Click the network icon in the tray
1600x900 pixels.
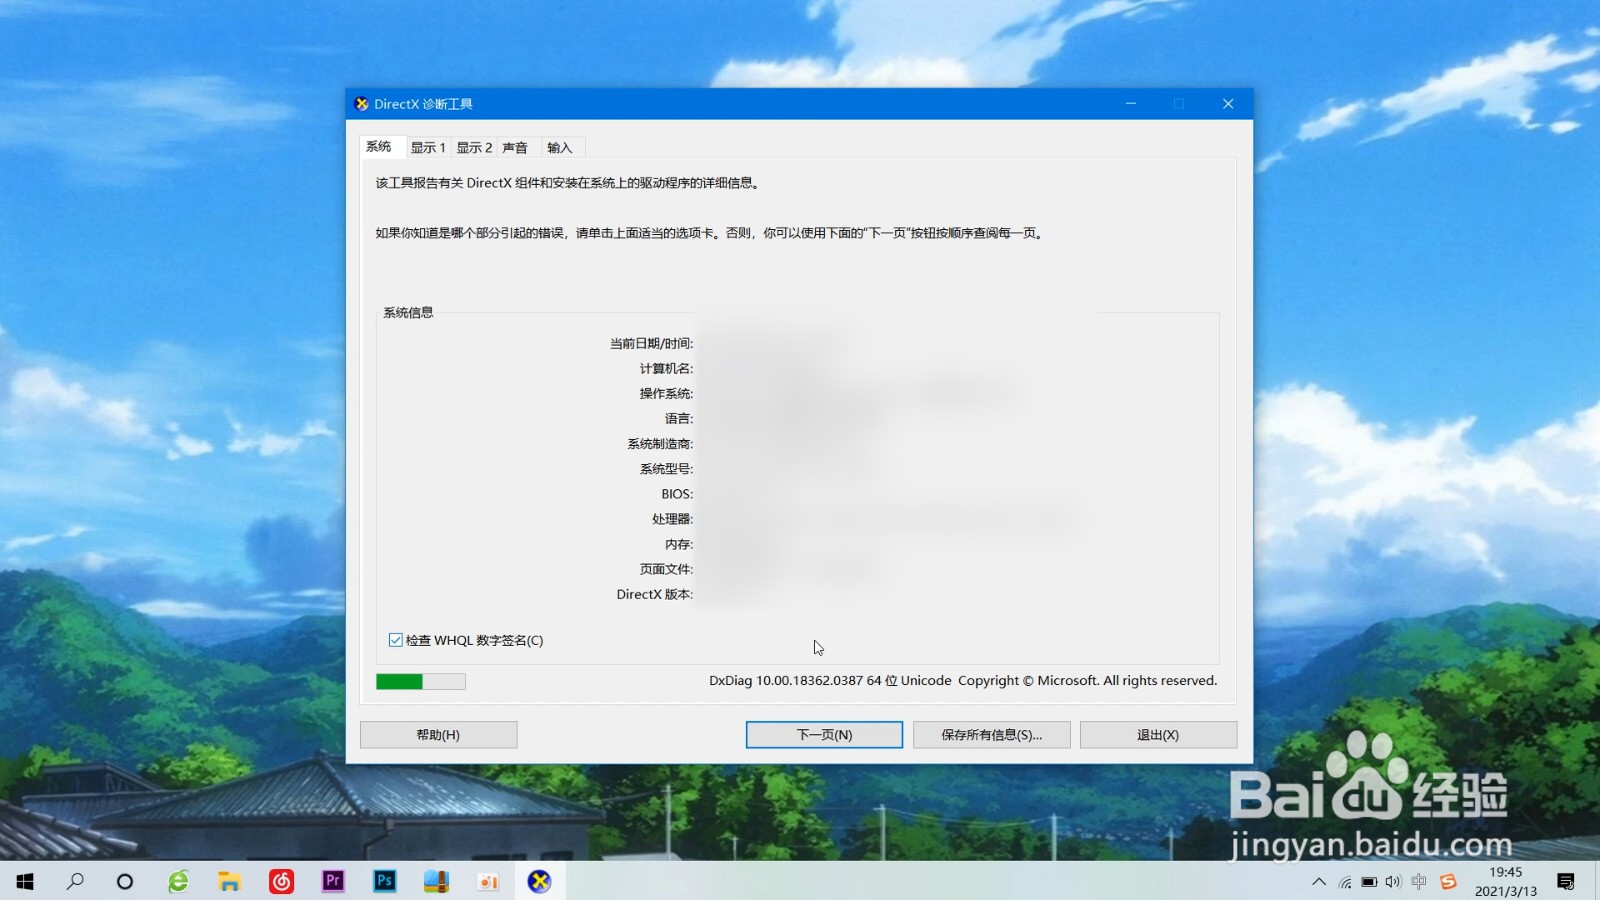pyautogui.click(x=1343, y=882)
